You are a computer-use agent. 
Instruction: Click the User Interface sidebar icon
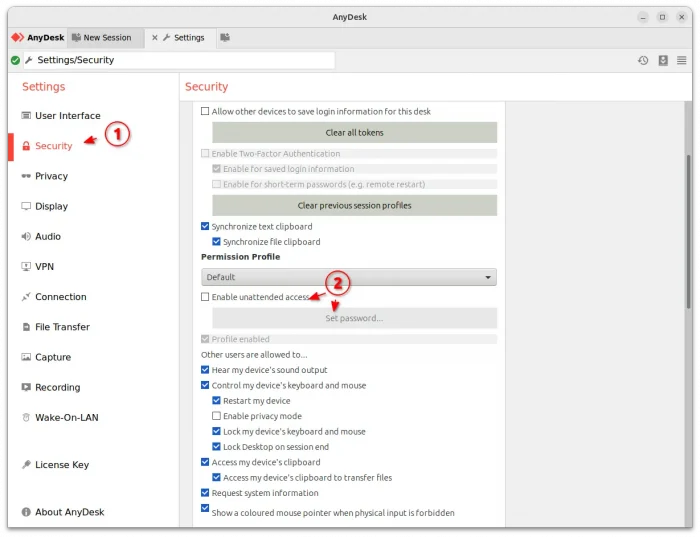pos(26,116)
